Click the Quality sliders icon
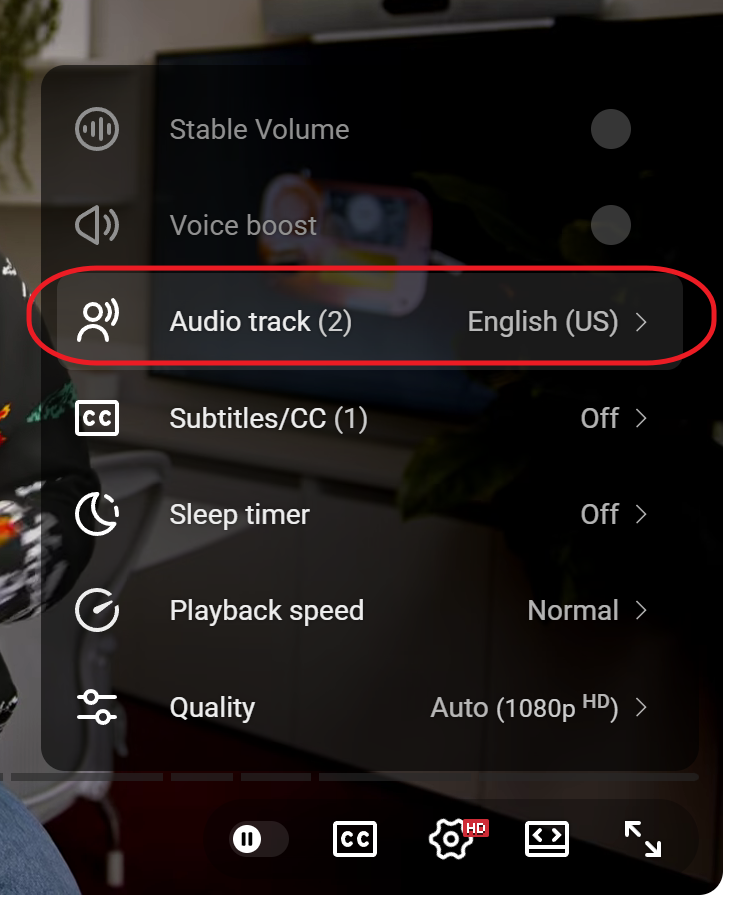This screenshot has width=736, height=900. pyautogui.click(x=97, y=707)
